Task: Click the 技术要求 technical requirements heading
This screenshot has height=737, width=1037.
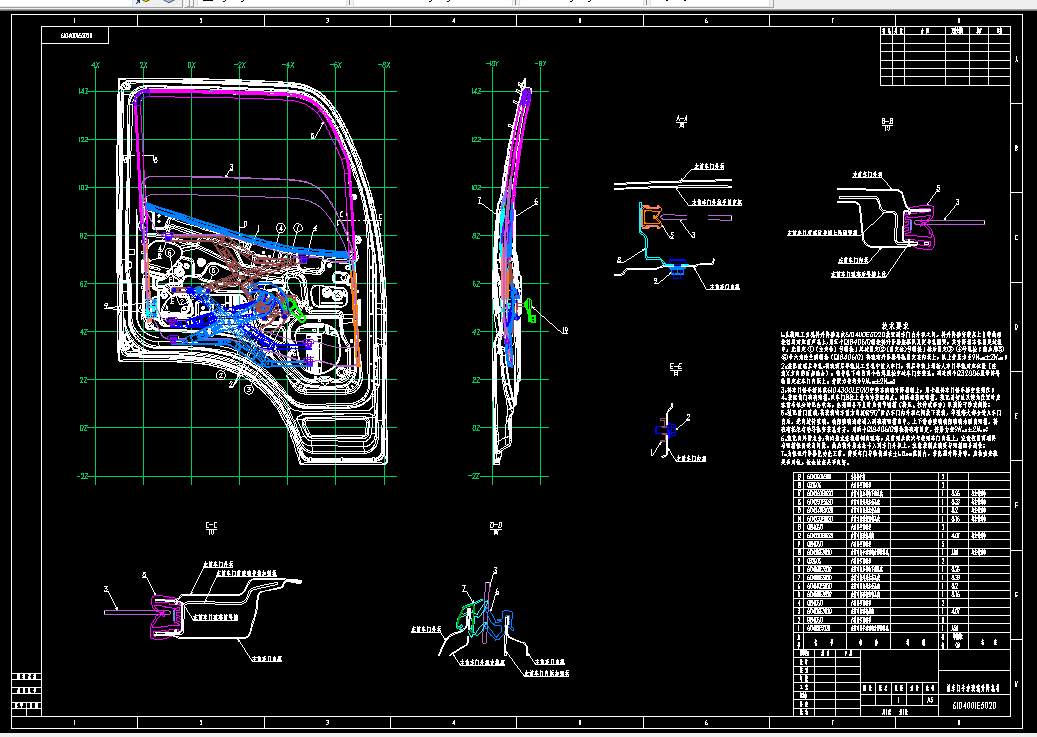Action: [x=896, y=325]
